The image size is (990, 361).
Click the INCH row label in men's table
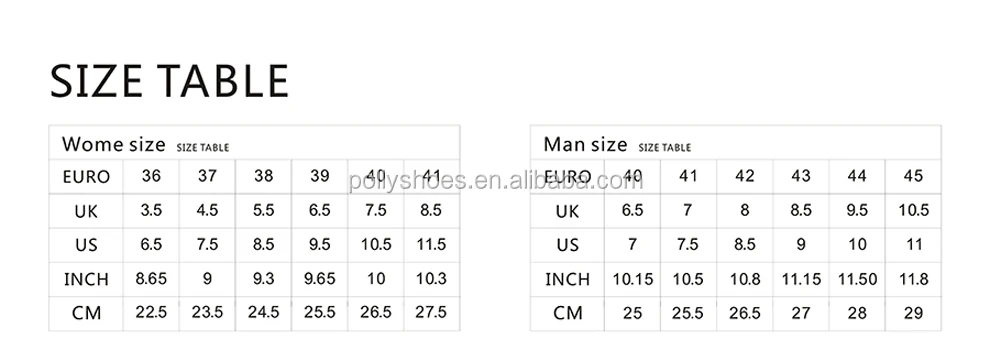[x=567, y=279]
